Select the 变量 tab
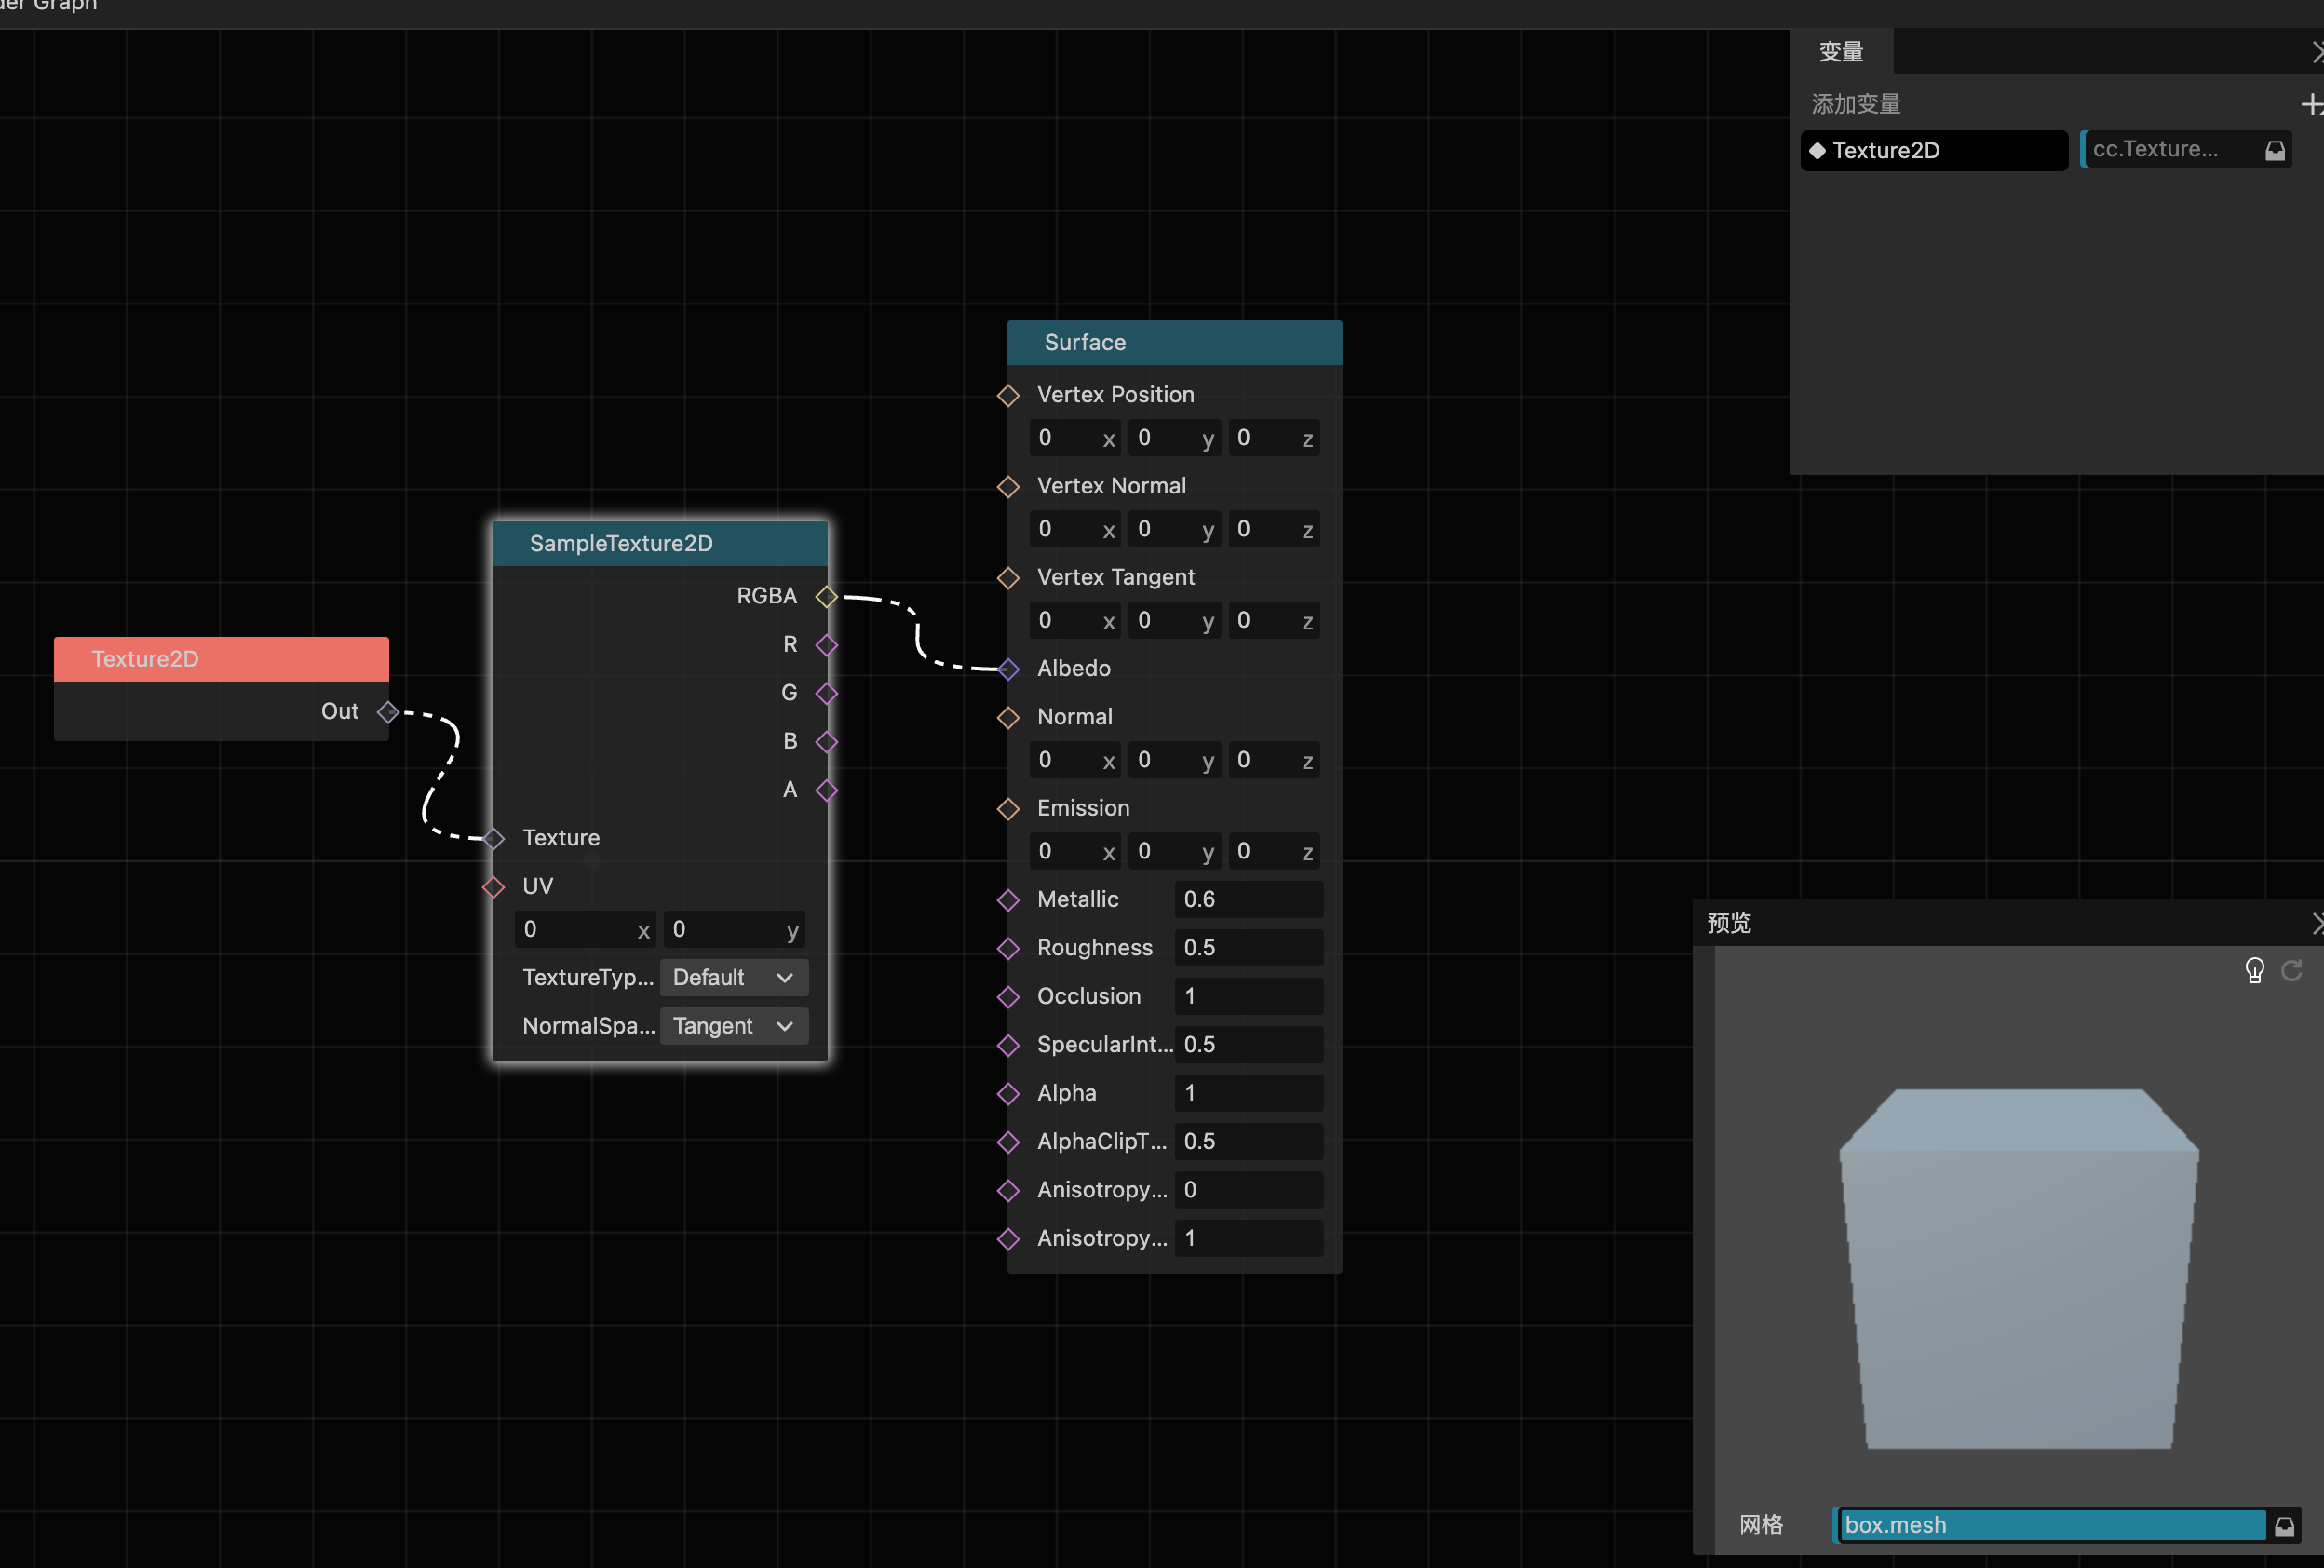 [x=1841, y=52]
